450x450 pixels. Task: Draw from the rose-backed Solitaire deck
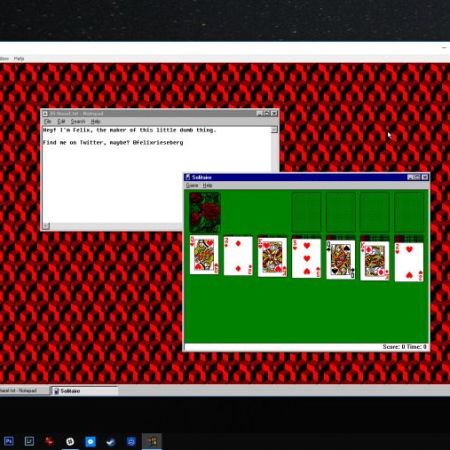point(205,212)
